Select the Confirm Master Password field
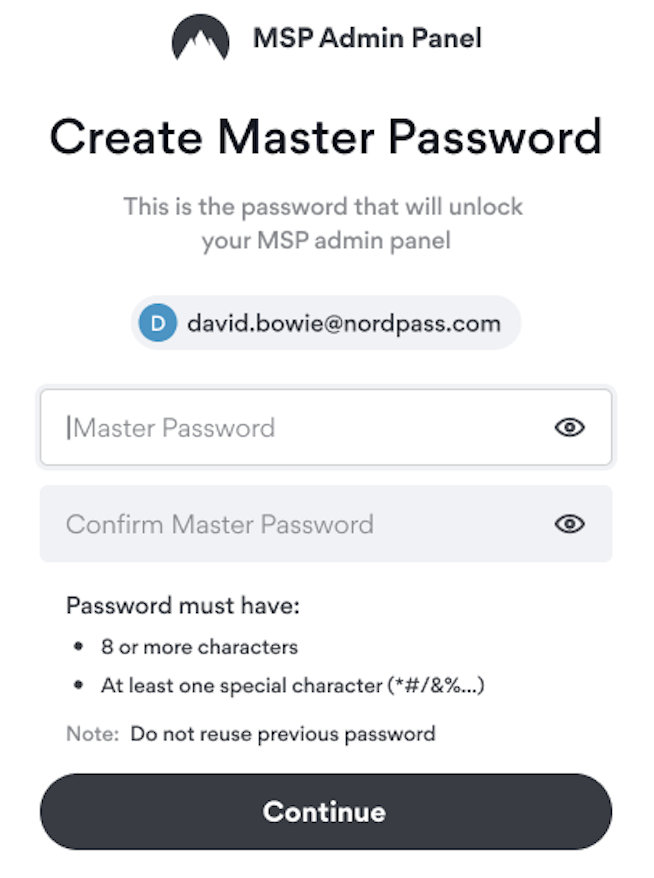Screen dimensions: 654x878 coord(326,524)
